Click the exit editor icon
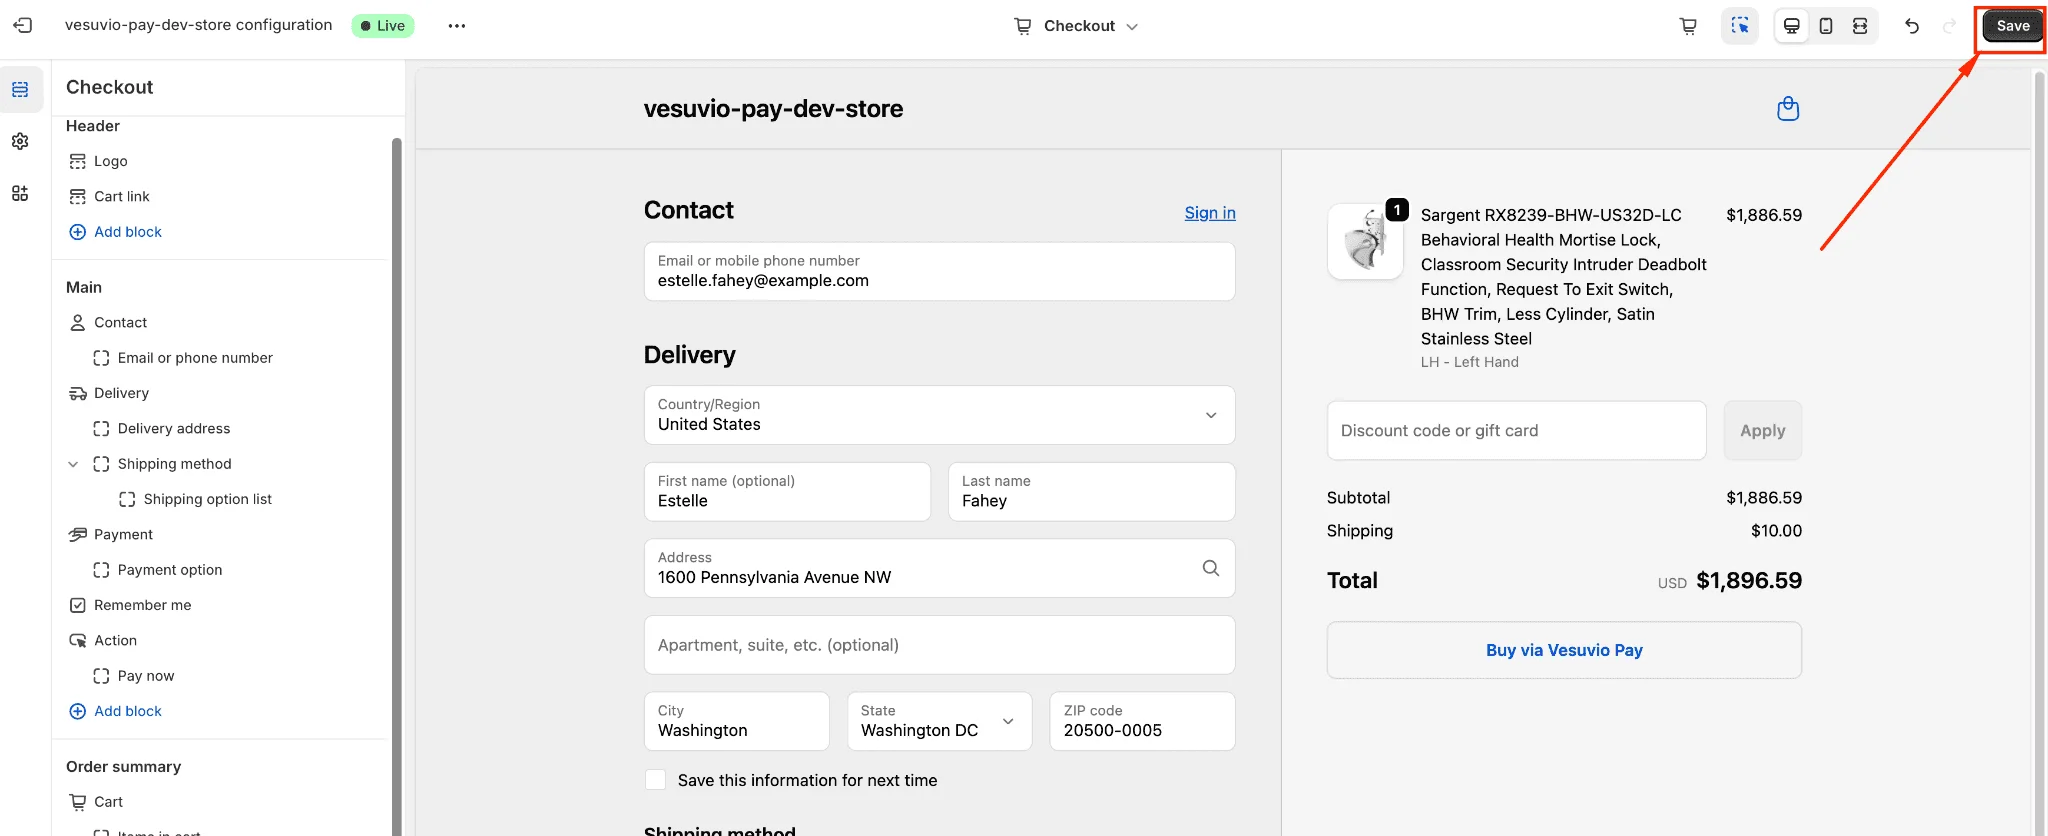Viewport: 2048px width, 836px height. click(23, 26)
